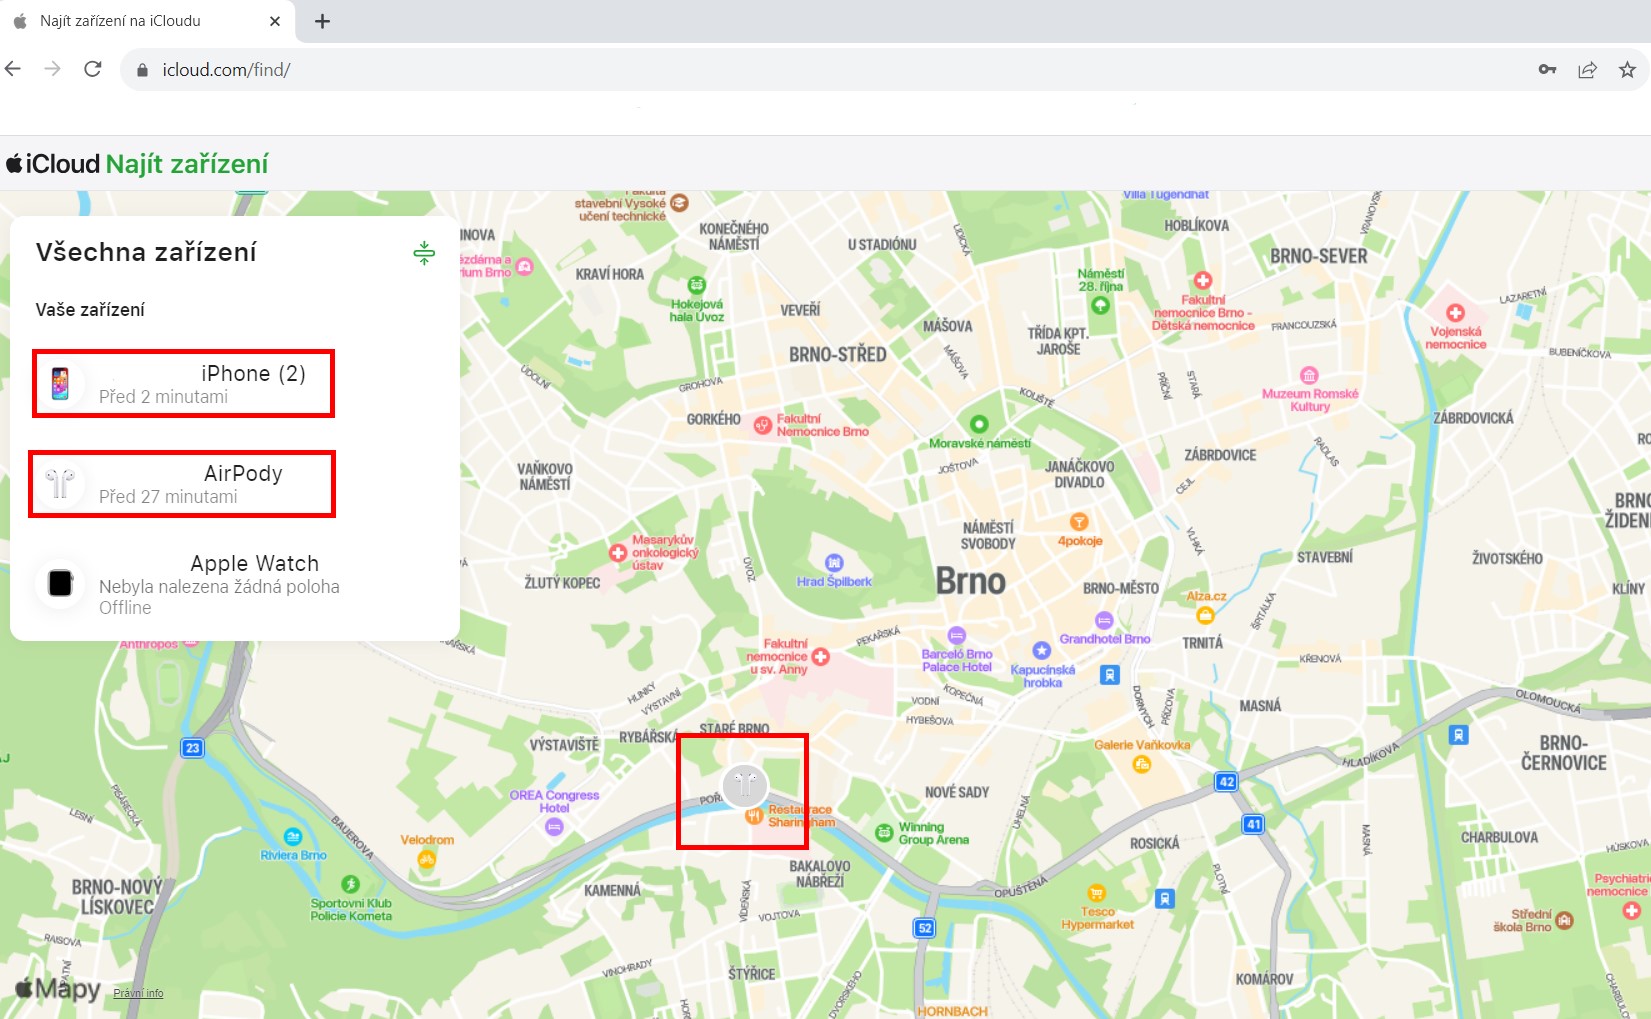Click Hrad Špilberk map pin

834,563
